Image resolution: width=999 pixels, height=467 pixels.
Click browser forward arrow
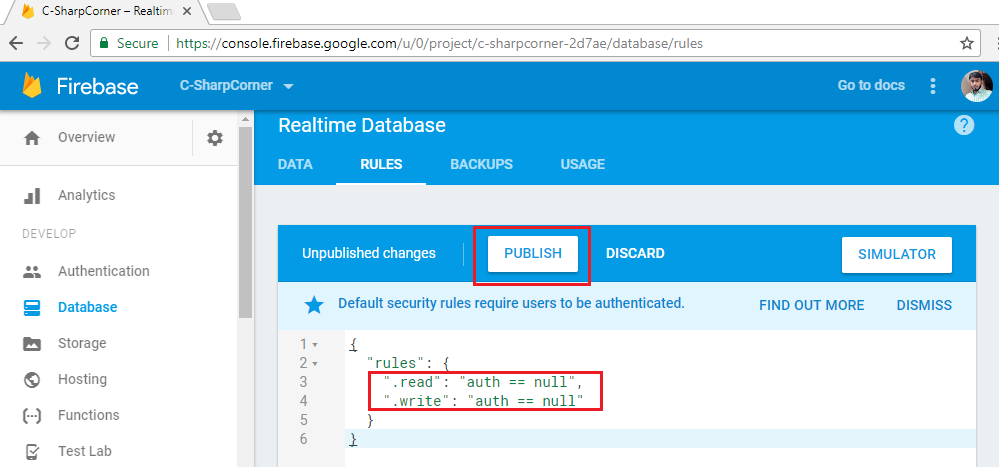44,43
